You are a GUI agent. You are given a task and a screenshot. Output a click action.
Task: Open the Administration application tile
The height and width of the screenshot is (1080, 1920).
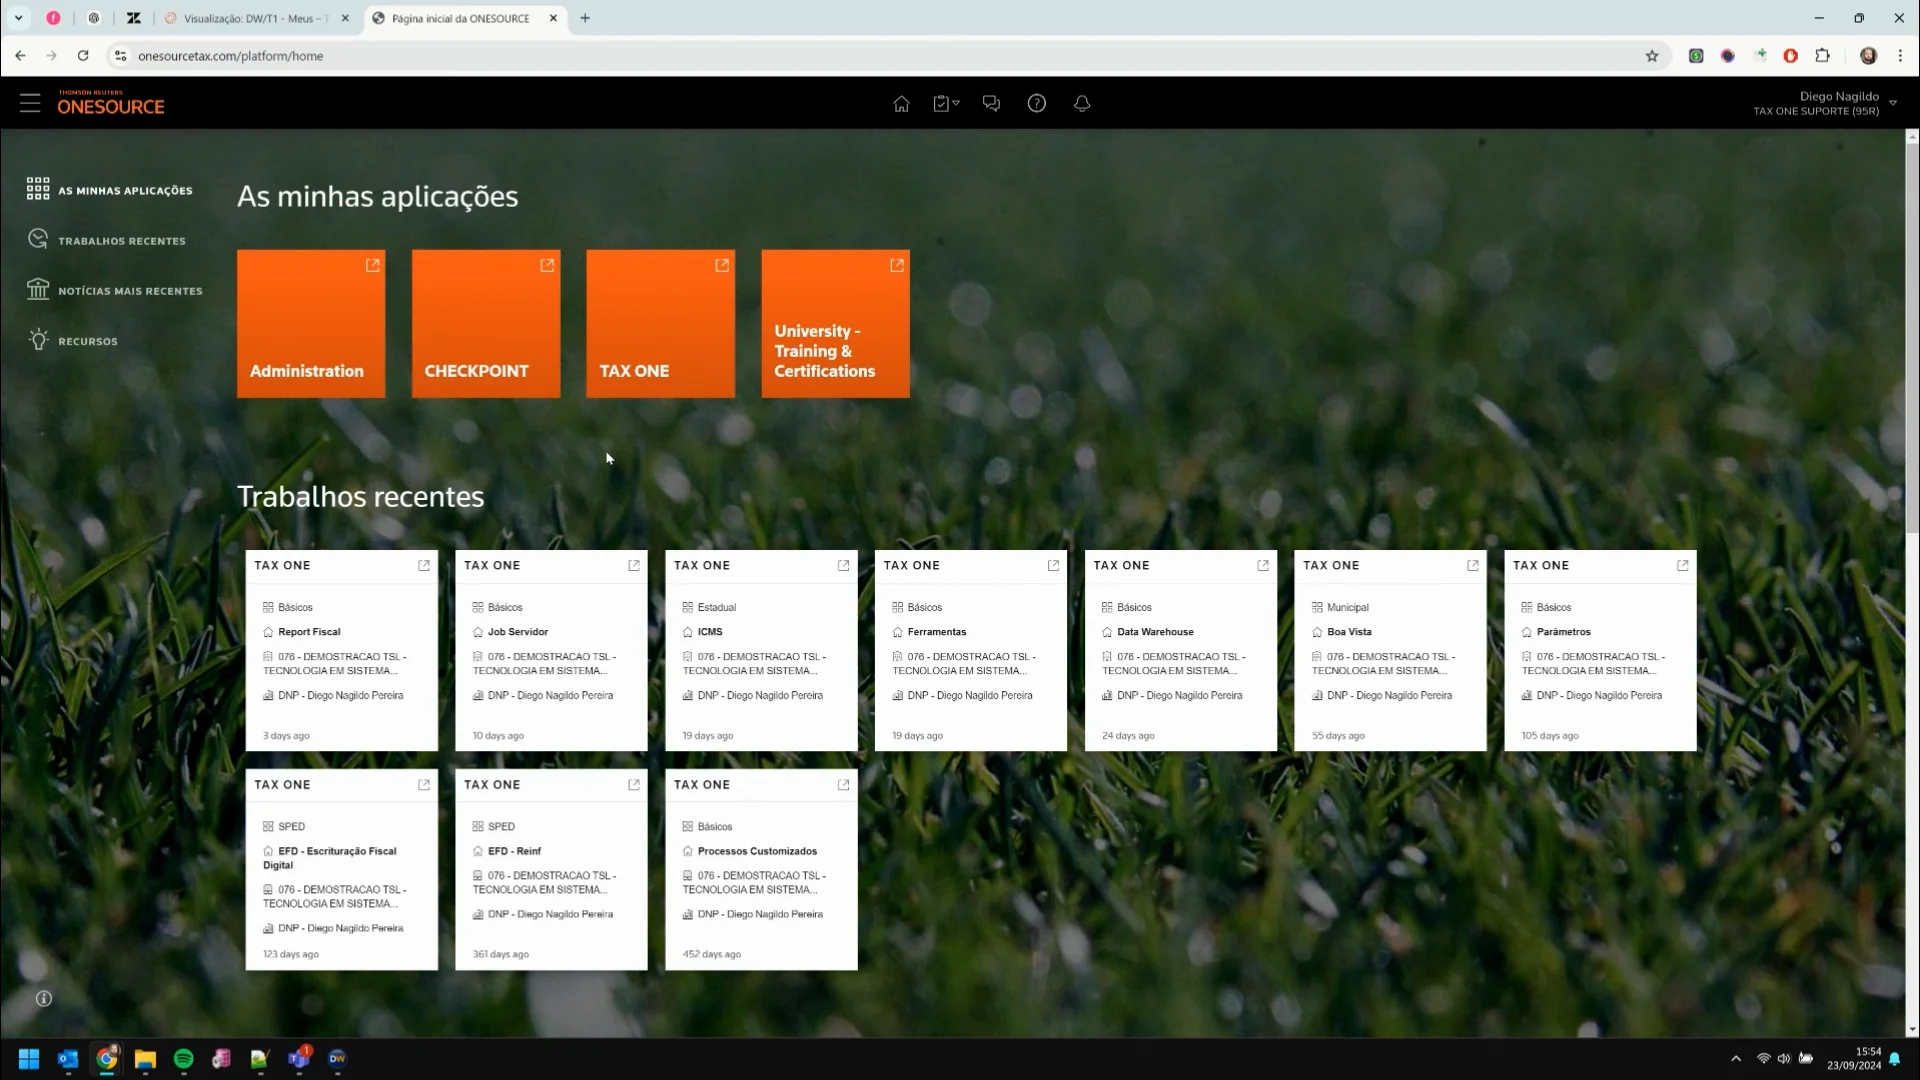[x=311, y=324]
